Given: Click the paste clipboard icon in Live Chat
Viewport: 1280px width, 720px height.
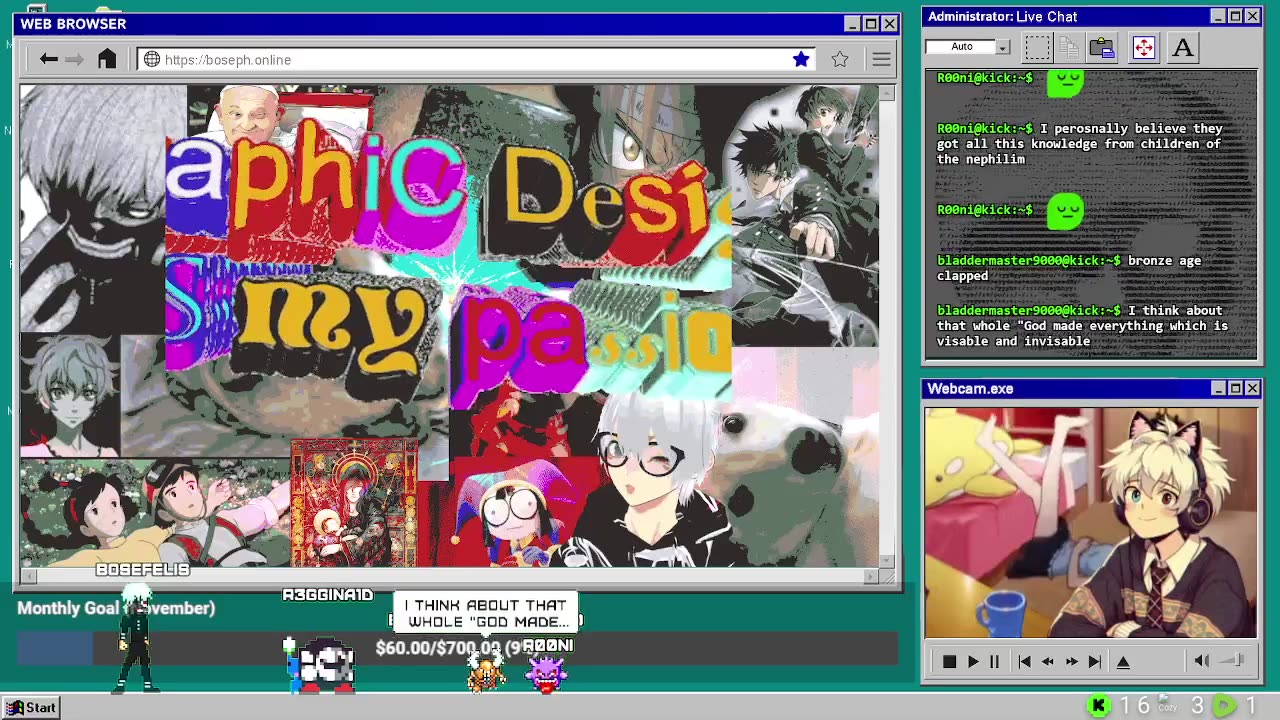Looking at the screenshot, I should tap(1102, 47).
